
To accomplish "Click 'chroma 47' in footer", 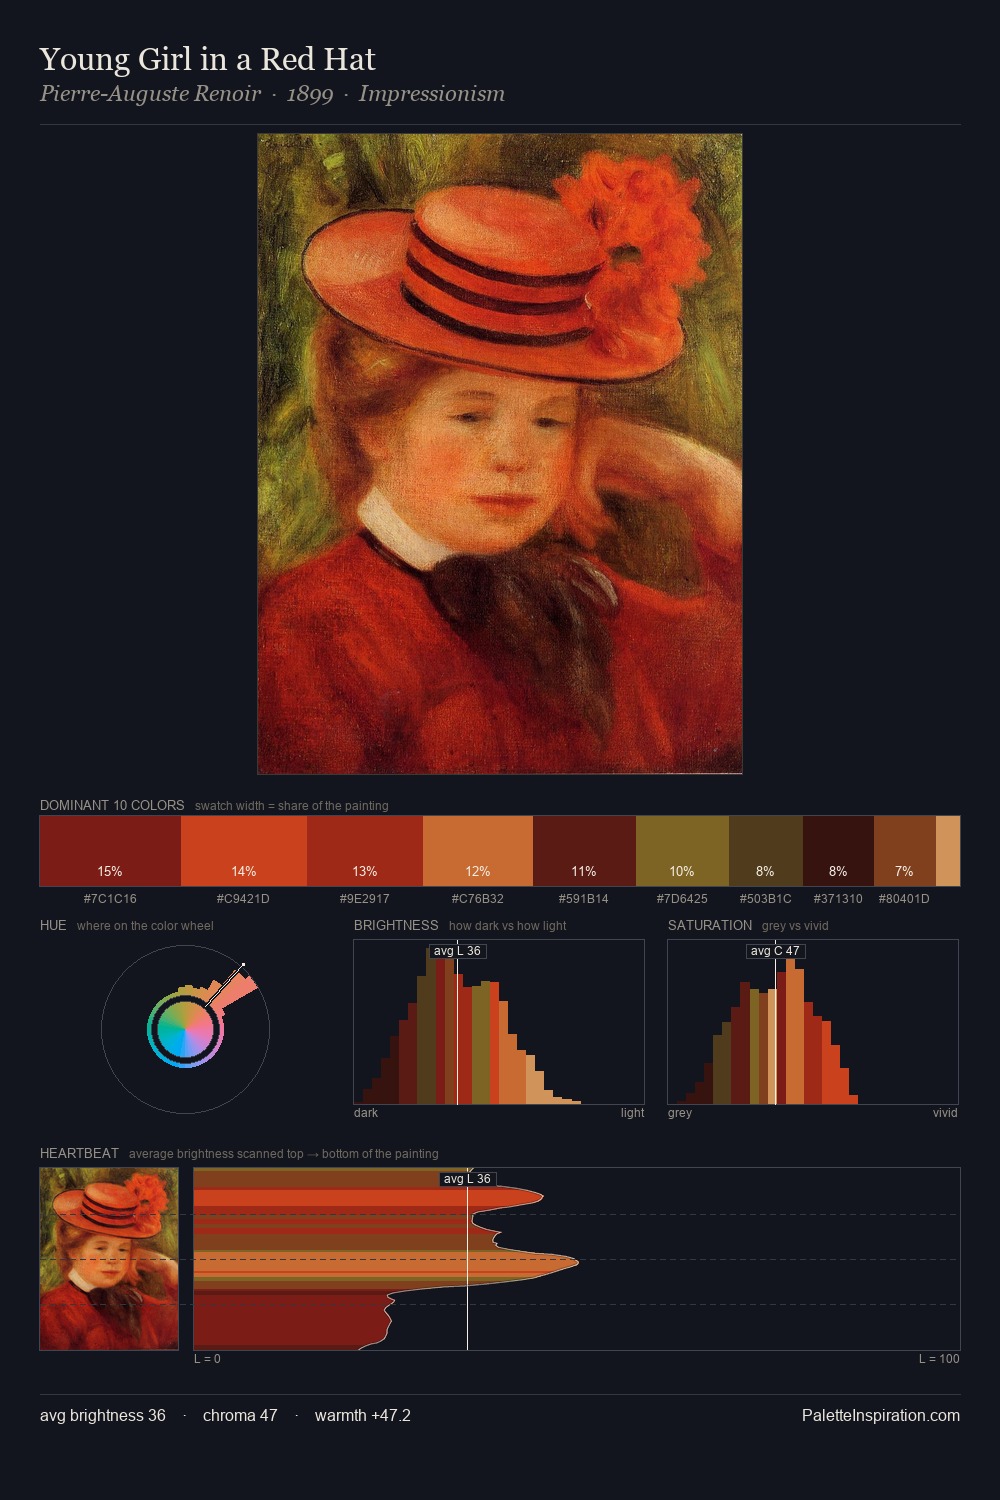I will (240, 1415).
